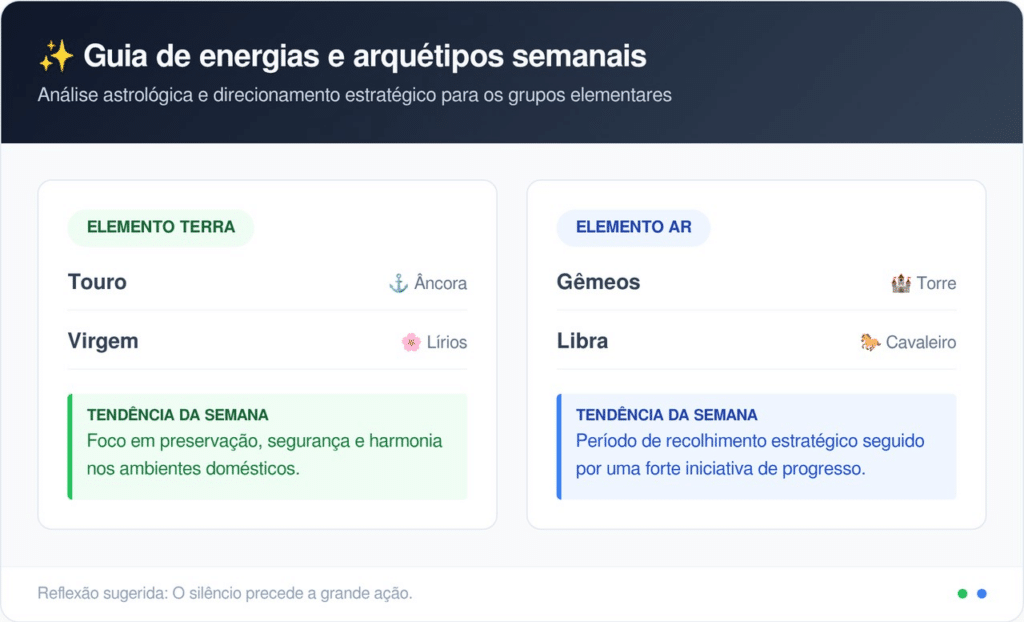Click the Reflexão sugerida footer text
The image size is (1024, 622).
pos(225,593)
